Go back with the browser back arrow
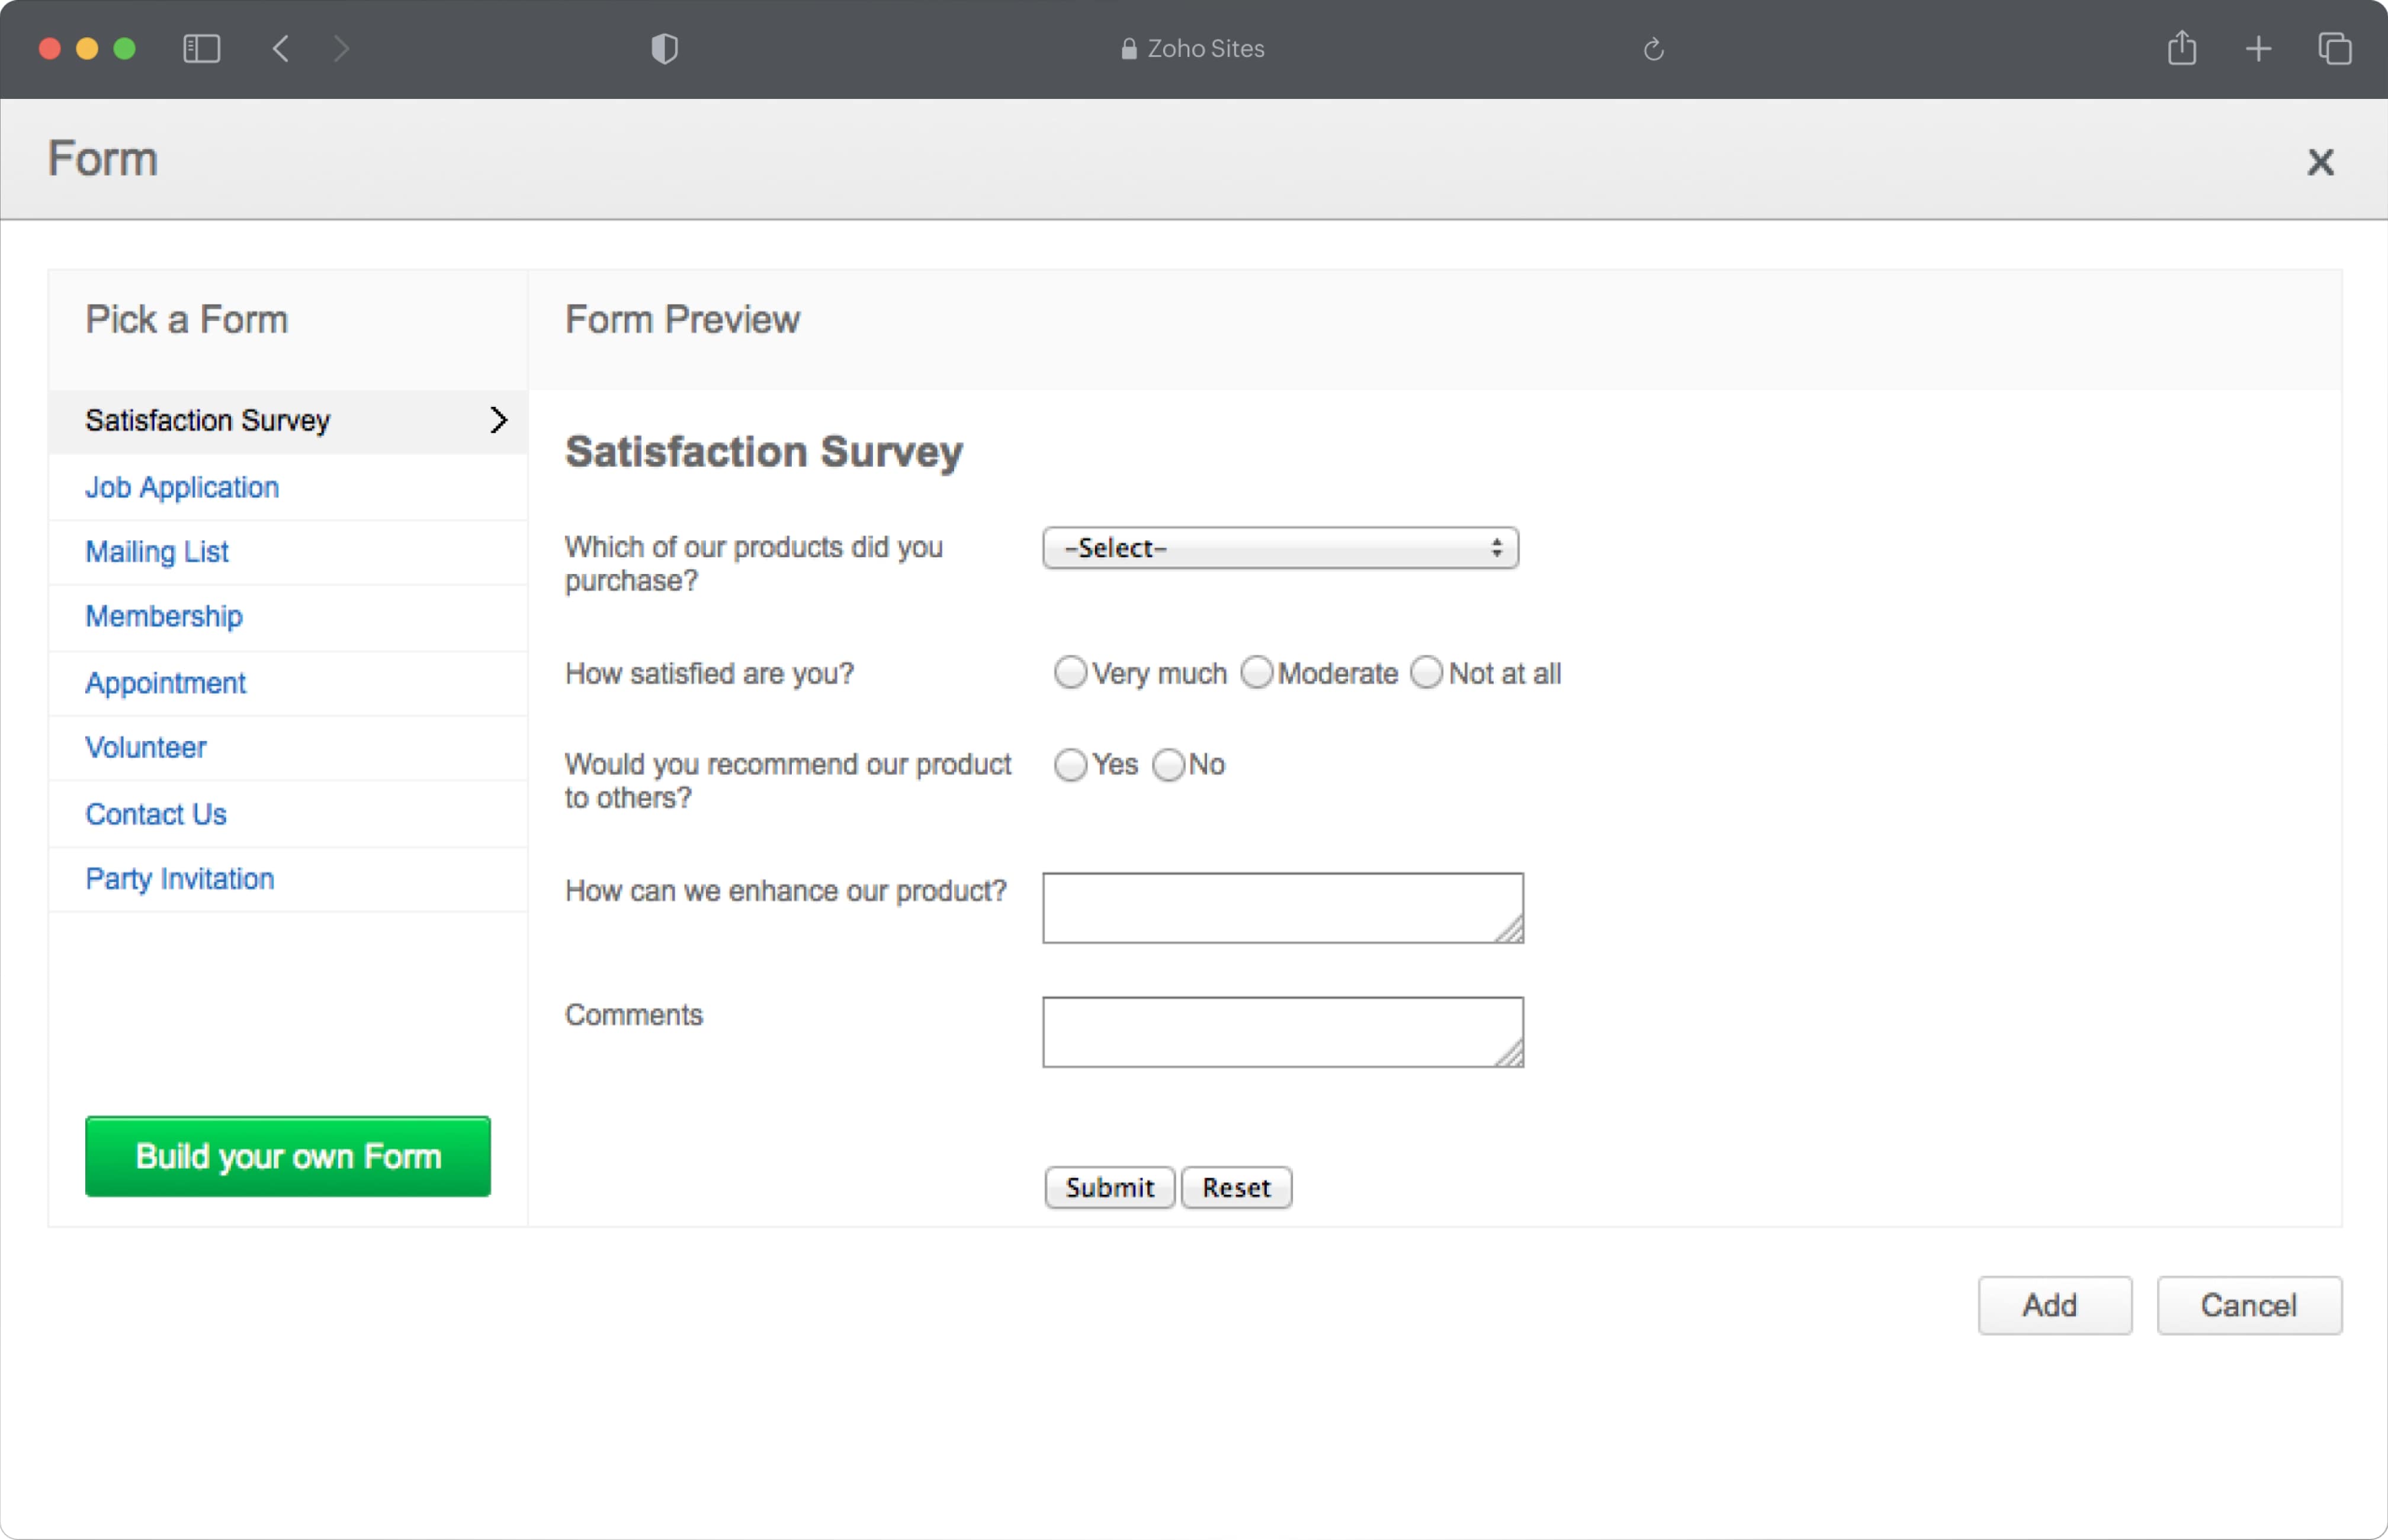Viewport: 2388px width, 1540px height. [281, 48]
